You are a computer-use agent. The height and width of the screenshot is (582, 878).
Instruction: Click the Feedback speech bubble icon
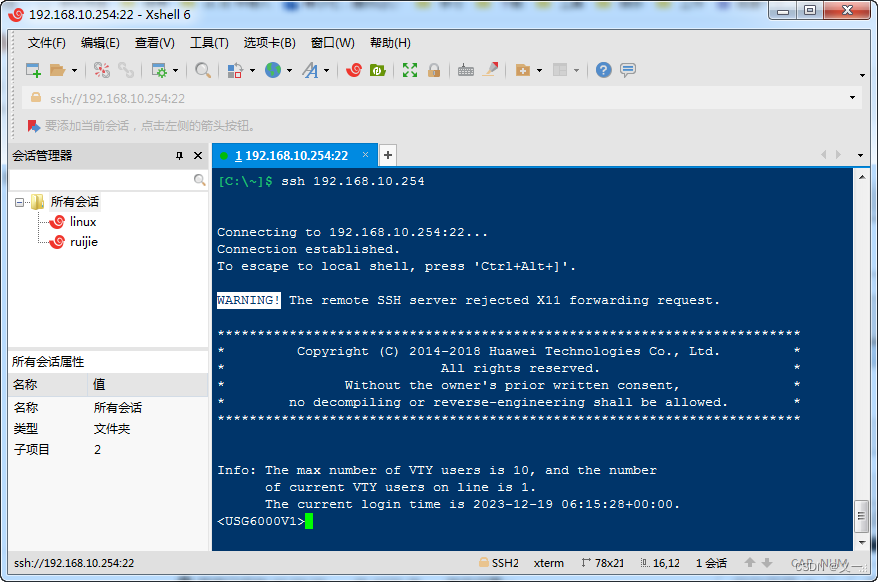628,70
